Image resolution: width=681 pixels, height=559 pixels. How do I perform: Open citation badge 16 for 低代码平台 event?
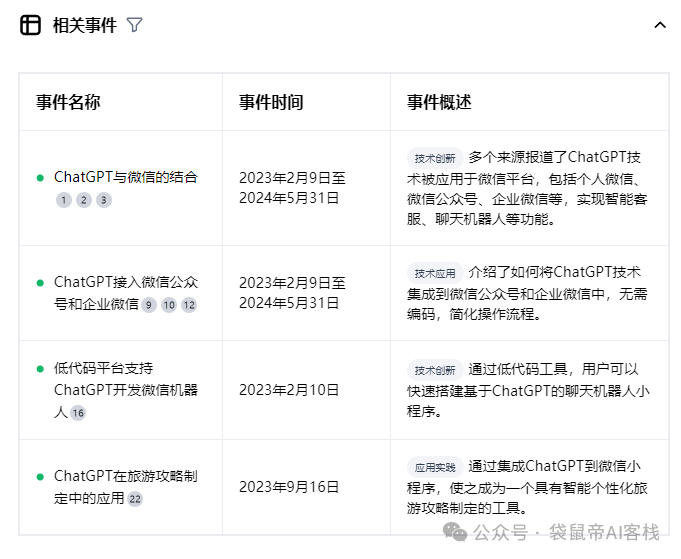pyautogui.click(x=78, y=413)
